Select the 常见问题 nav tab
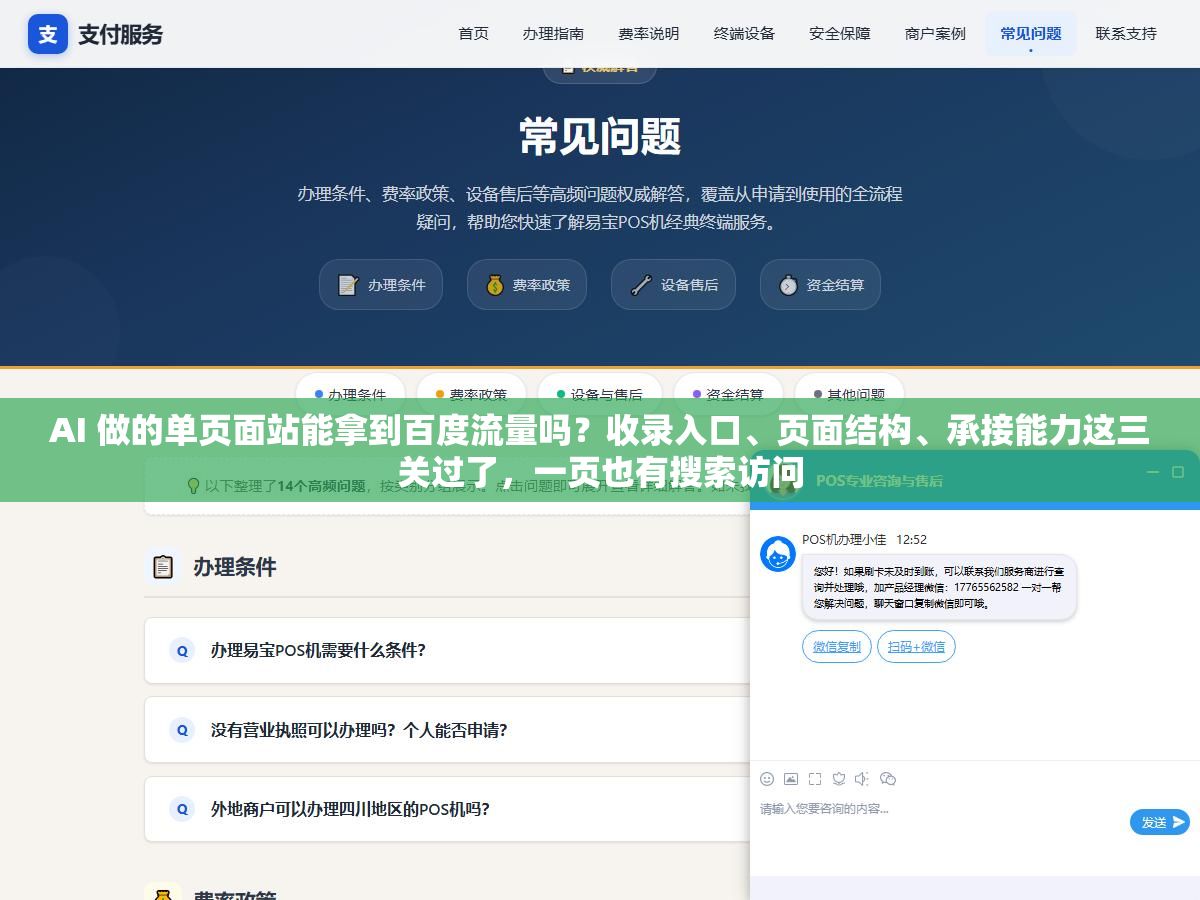1200x900 pixels. (x=1031, y=33)
